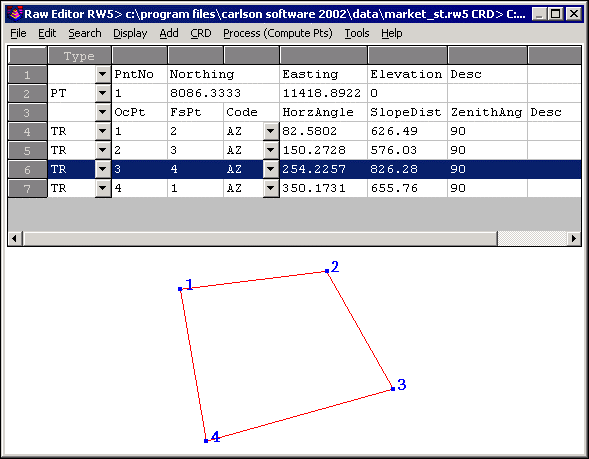This screenshot has height=459, width=589.
Task: Select row header 7
Action: click(27, 188)
